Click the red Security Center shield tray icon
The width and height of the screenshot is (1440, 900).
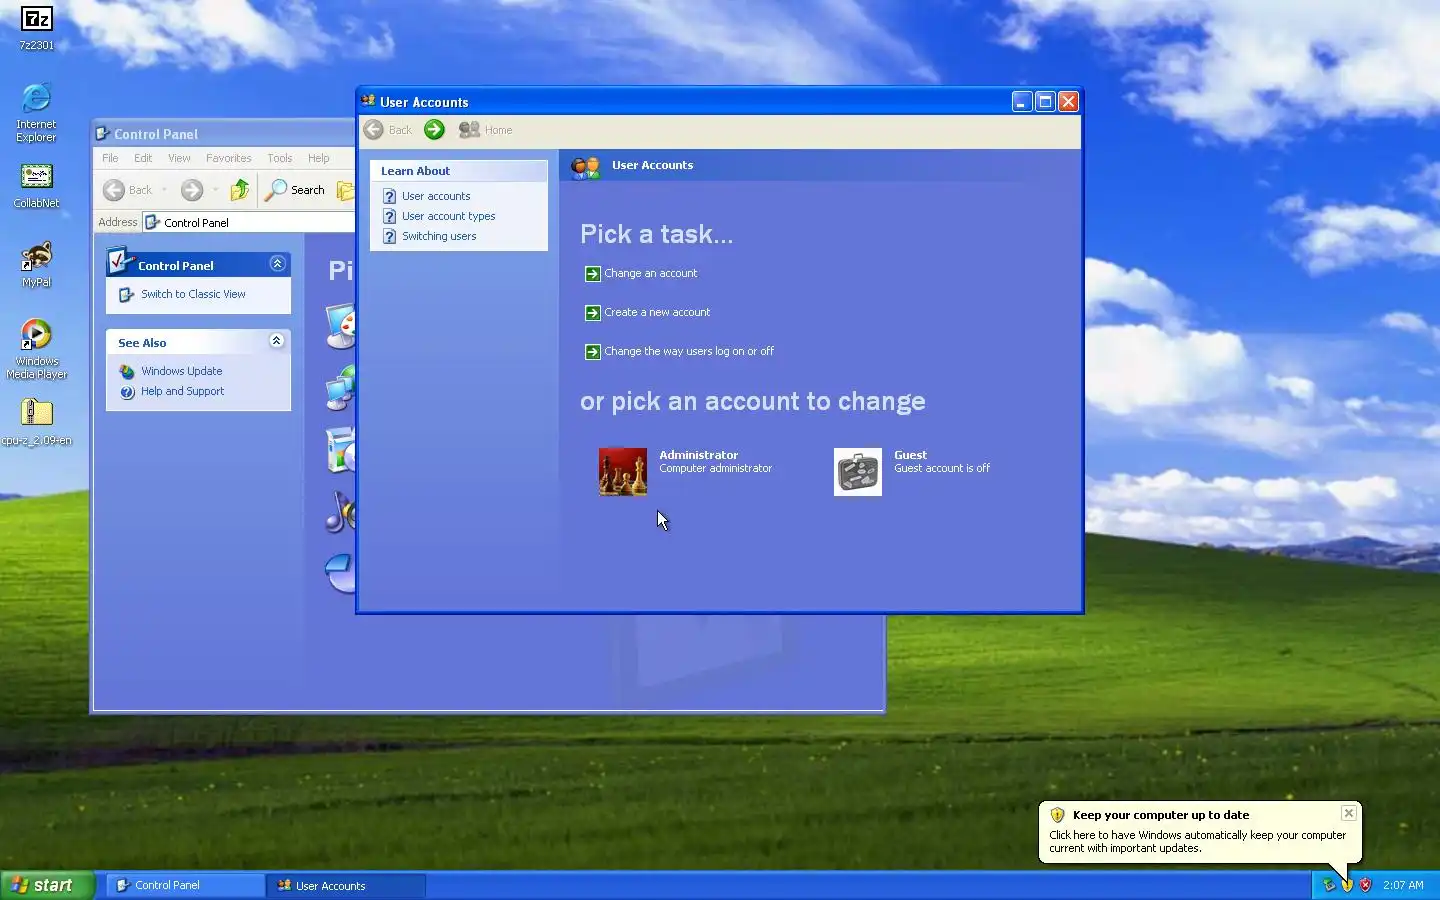pos(1365,885)
